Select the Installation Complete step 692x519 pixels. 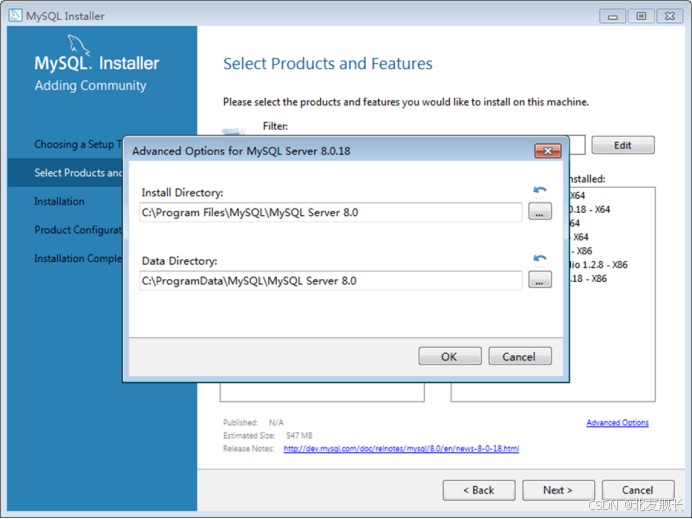click(78, 259)
